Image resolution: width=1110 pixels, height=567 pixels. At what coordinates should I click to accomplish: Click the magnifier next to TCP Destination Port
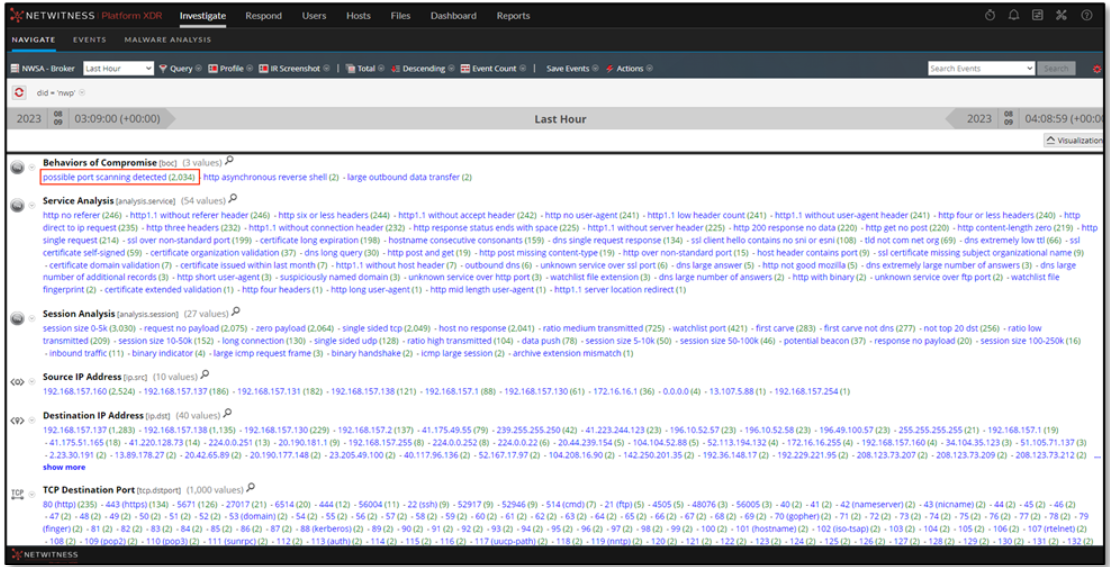click(251, 489)
